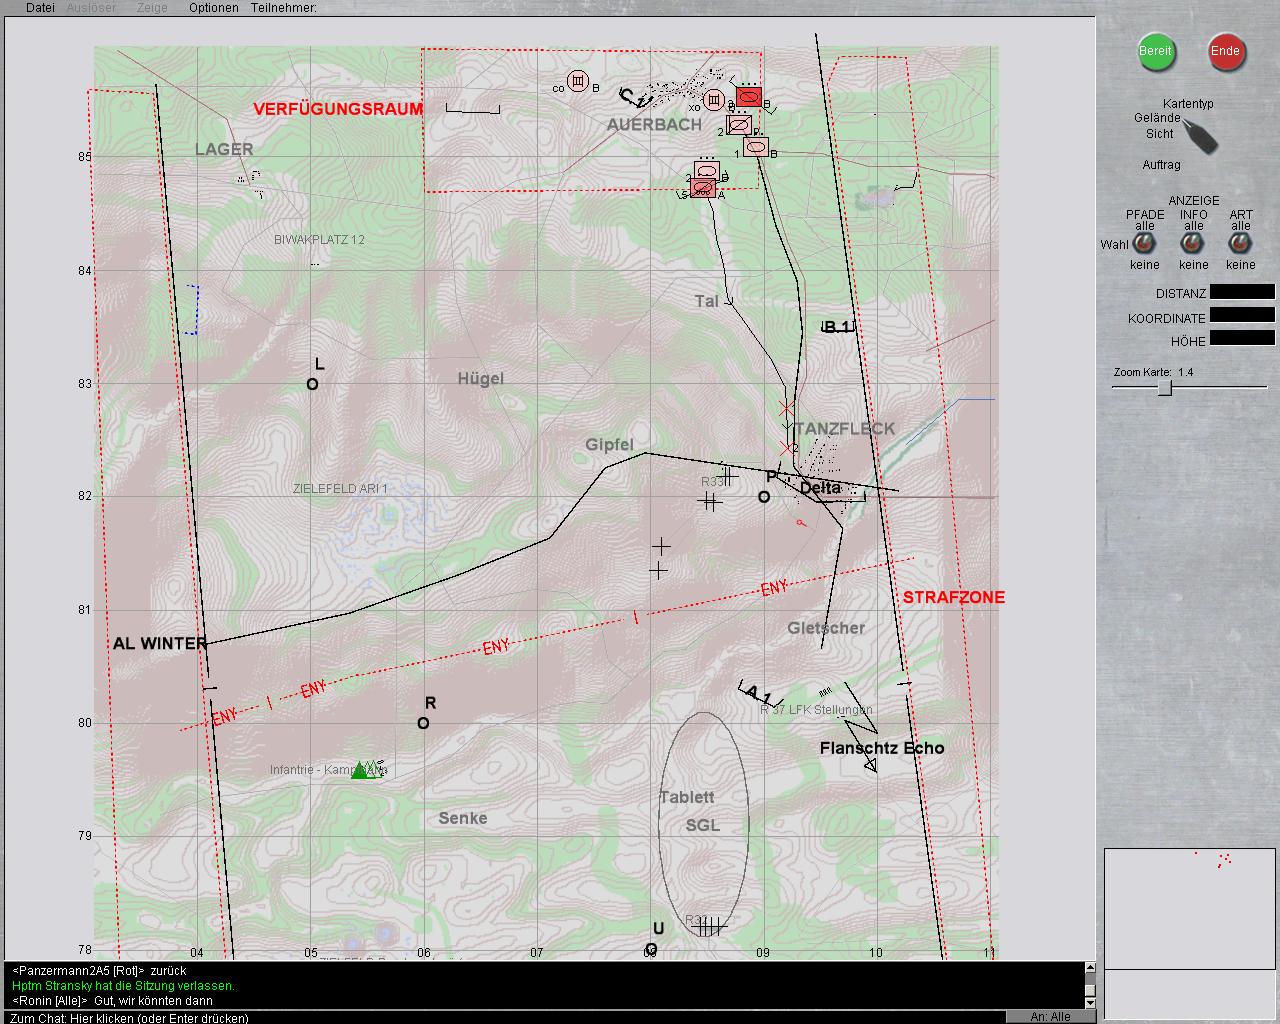
Task: Open the Teilnehmer menu
Action: coord(284,8)
